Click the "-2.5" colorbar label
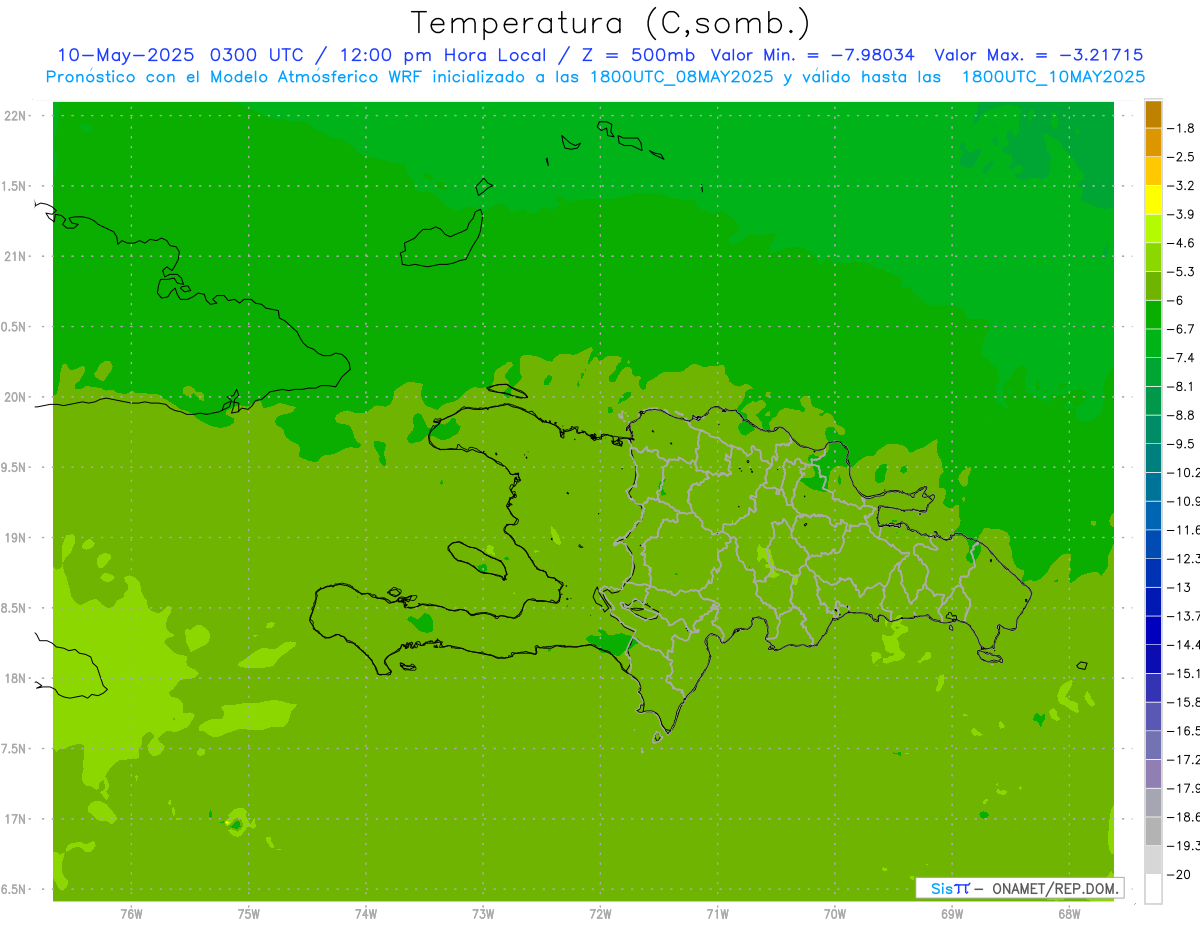Viewport: 1200px width, 927px height. click(x=1183, y=157)
